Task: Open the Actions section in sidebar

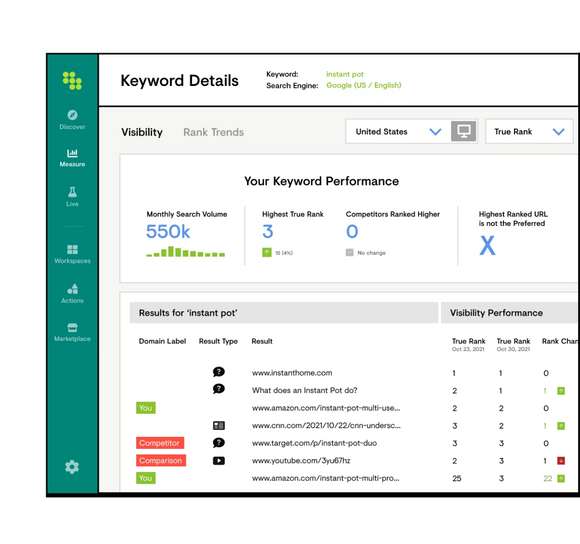Action: [x=72, y=294]
